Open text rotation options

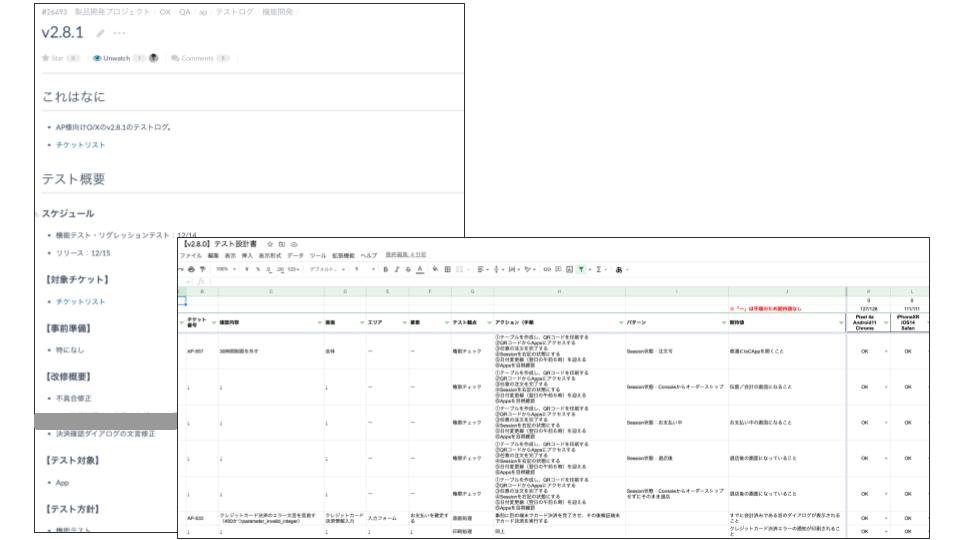click(x=529, y=269)
